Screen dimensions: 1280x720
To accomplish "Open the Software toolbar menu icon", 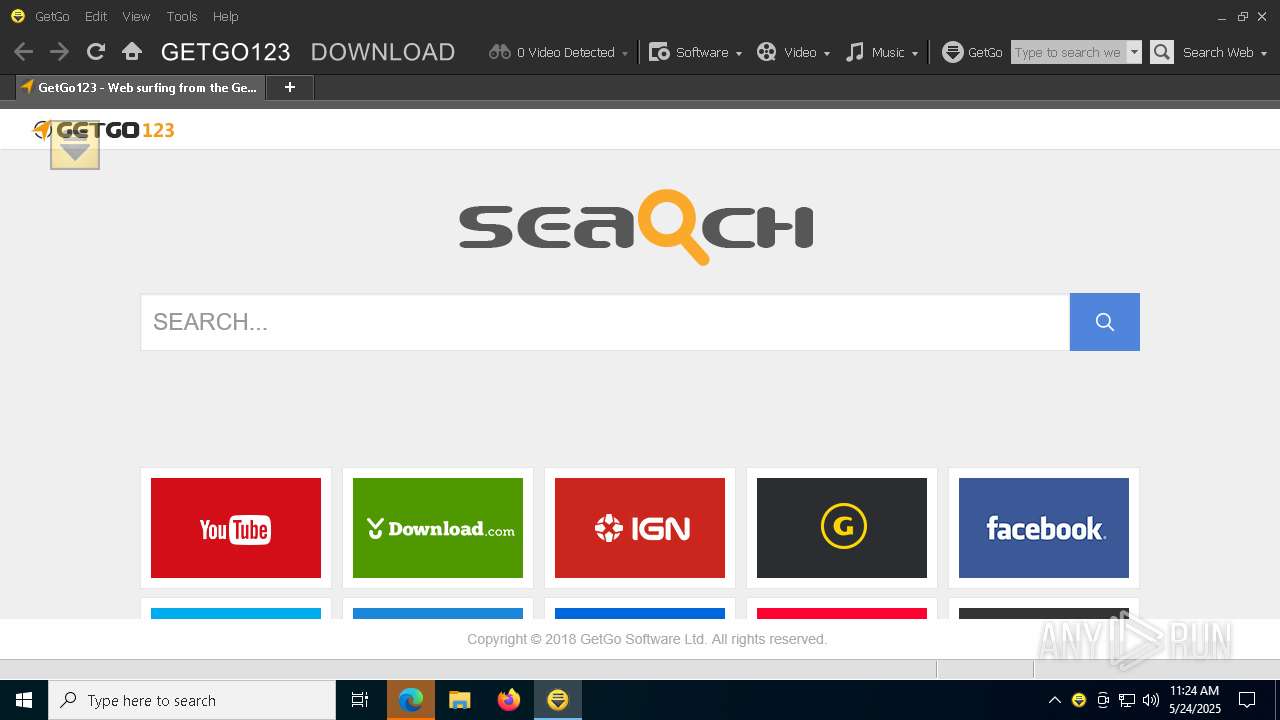I will pyautogui.click(x=659, y=52).
